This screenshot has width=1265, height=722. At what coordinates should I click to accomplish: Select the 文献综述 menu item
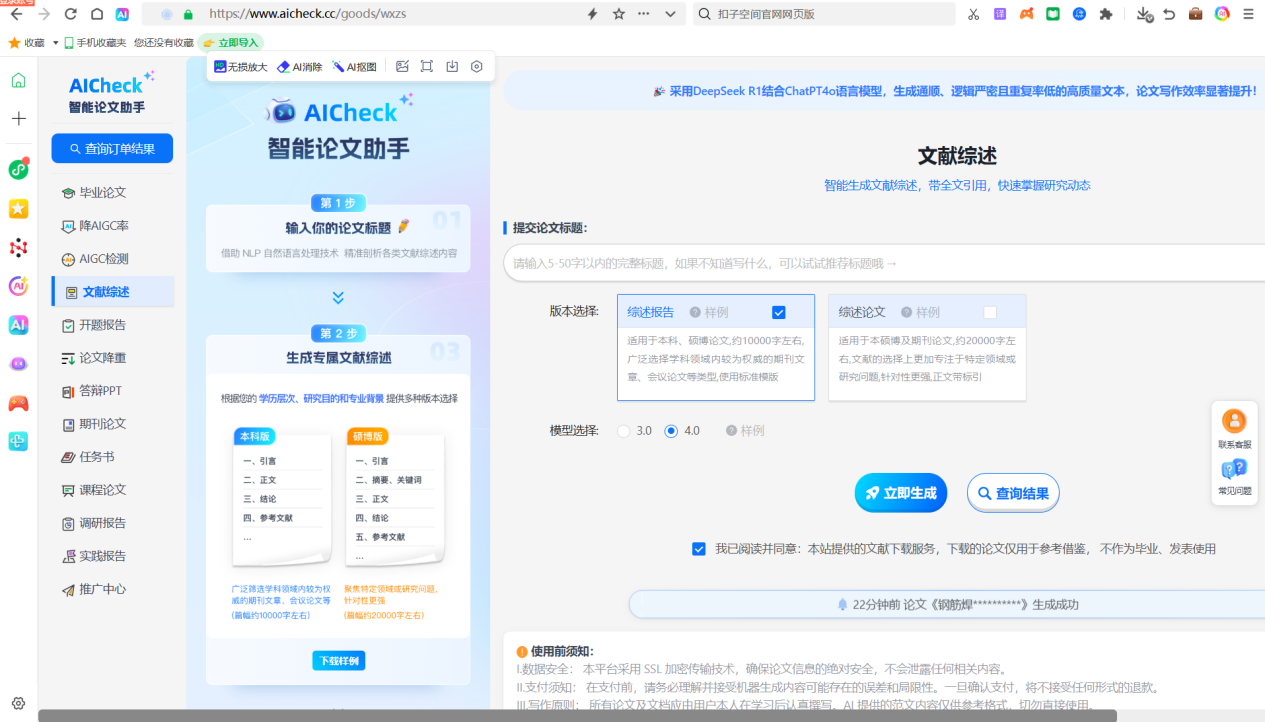pos(112,292)
